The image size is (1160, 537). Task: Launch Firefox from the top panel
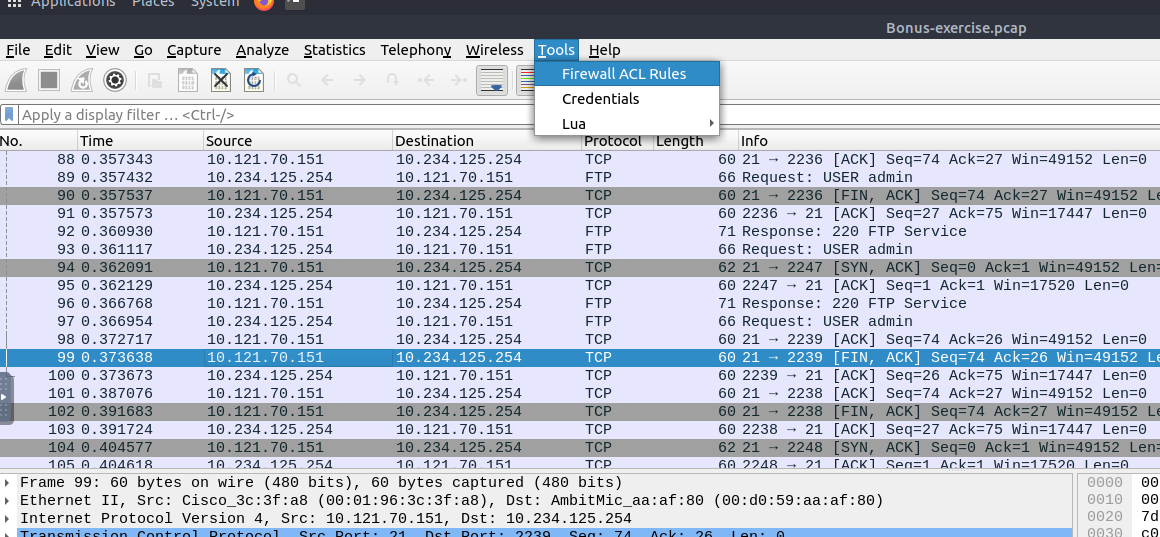tap(263, 4)
